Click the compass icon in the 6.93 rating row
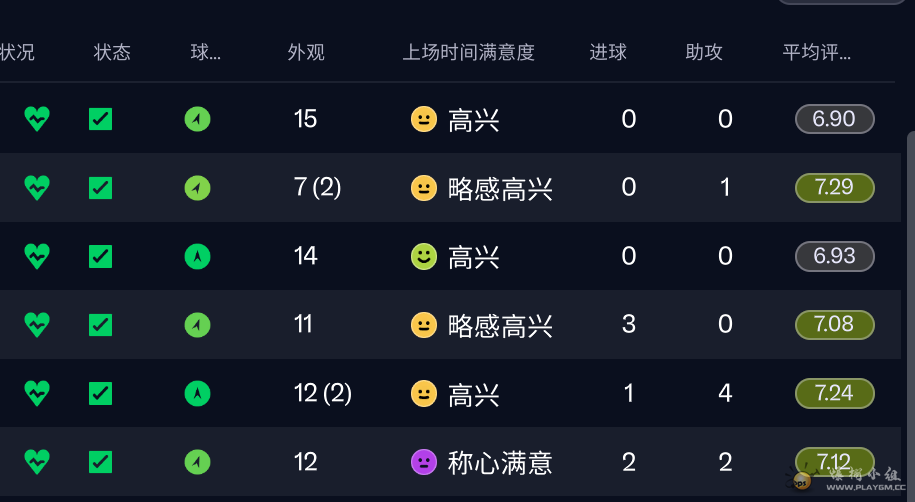 198,256
